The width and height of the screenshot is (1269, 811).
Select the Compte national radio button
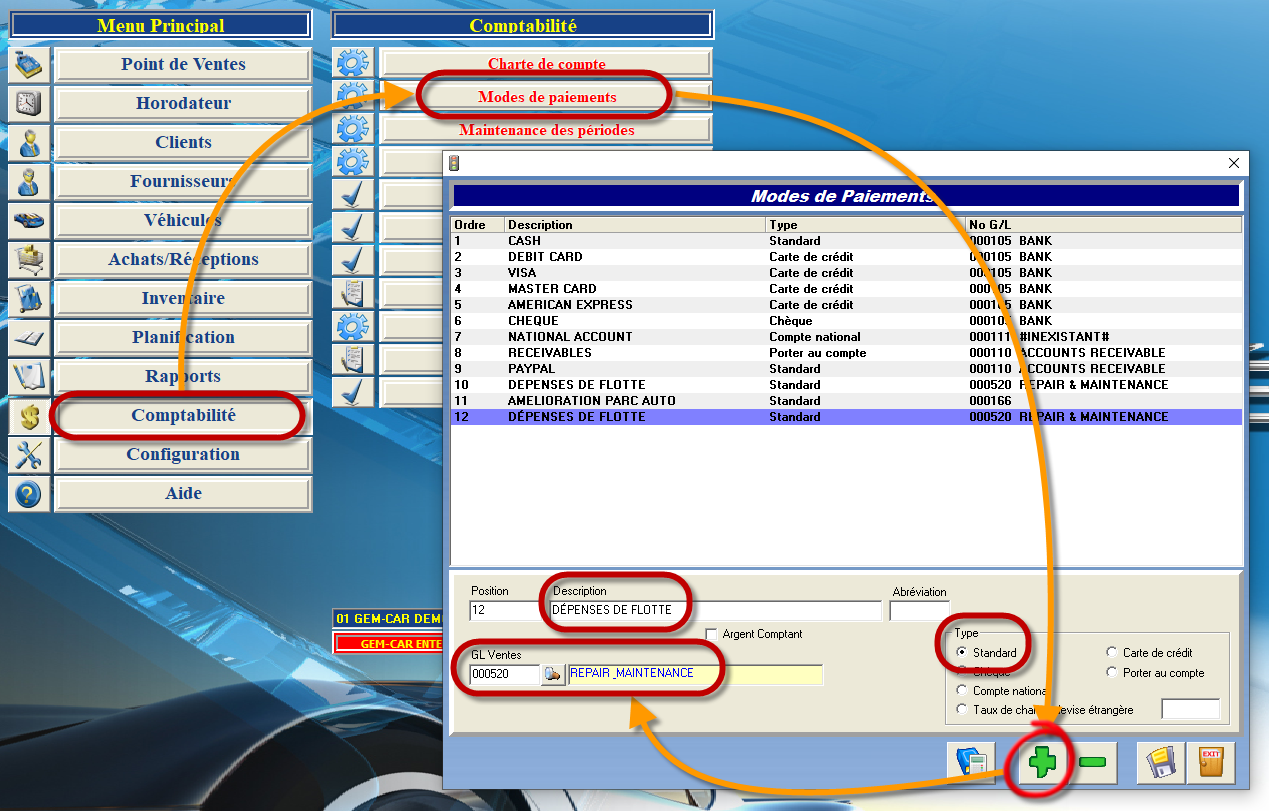point(962,691)
